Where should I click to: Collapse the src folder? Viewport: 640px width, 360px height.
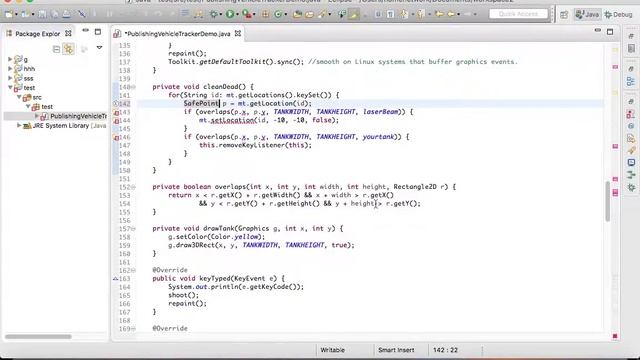[x=19, y=97]
